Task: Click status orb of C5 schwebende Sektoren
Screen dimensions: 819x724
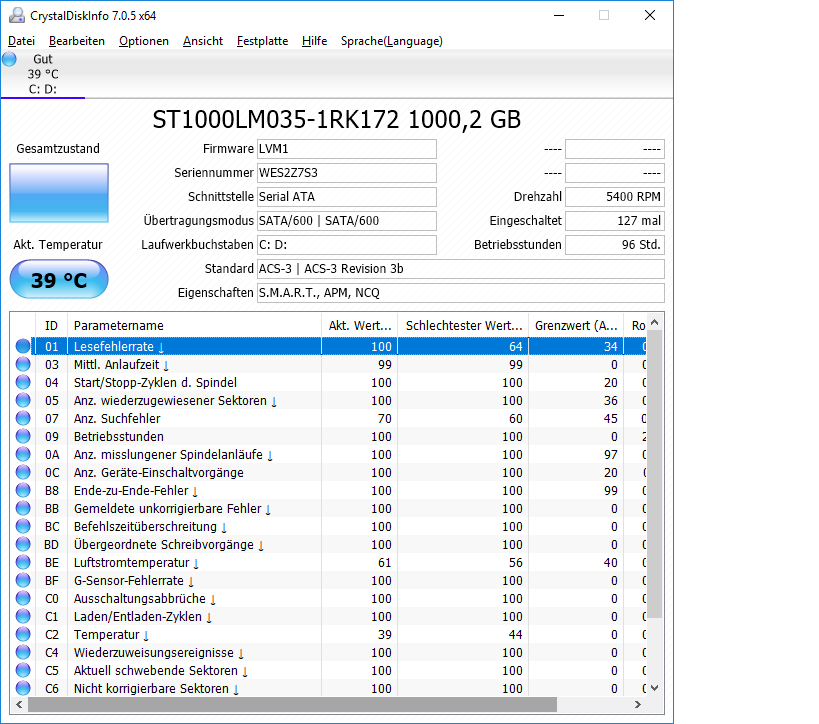Action: click(23, 671)
